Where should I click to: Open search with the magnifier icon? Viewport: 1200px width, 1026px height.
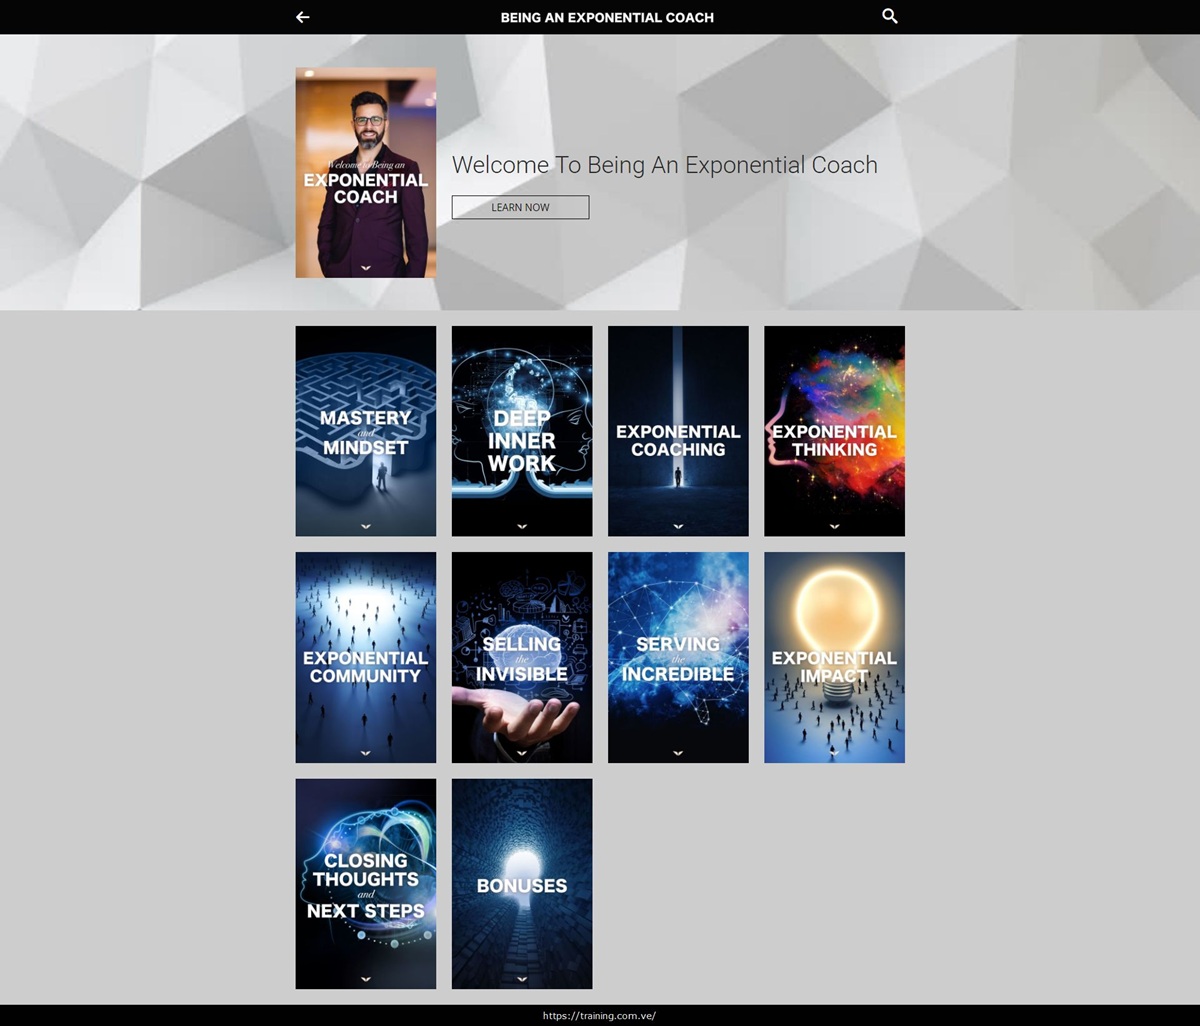[890, 16]
